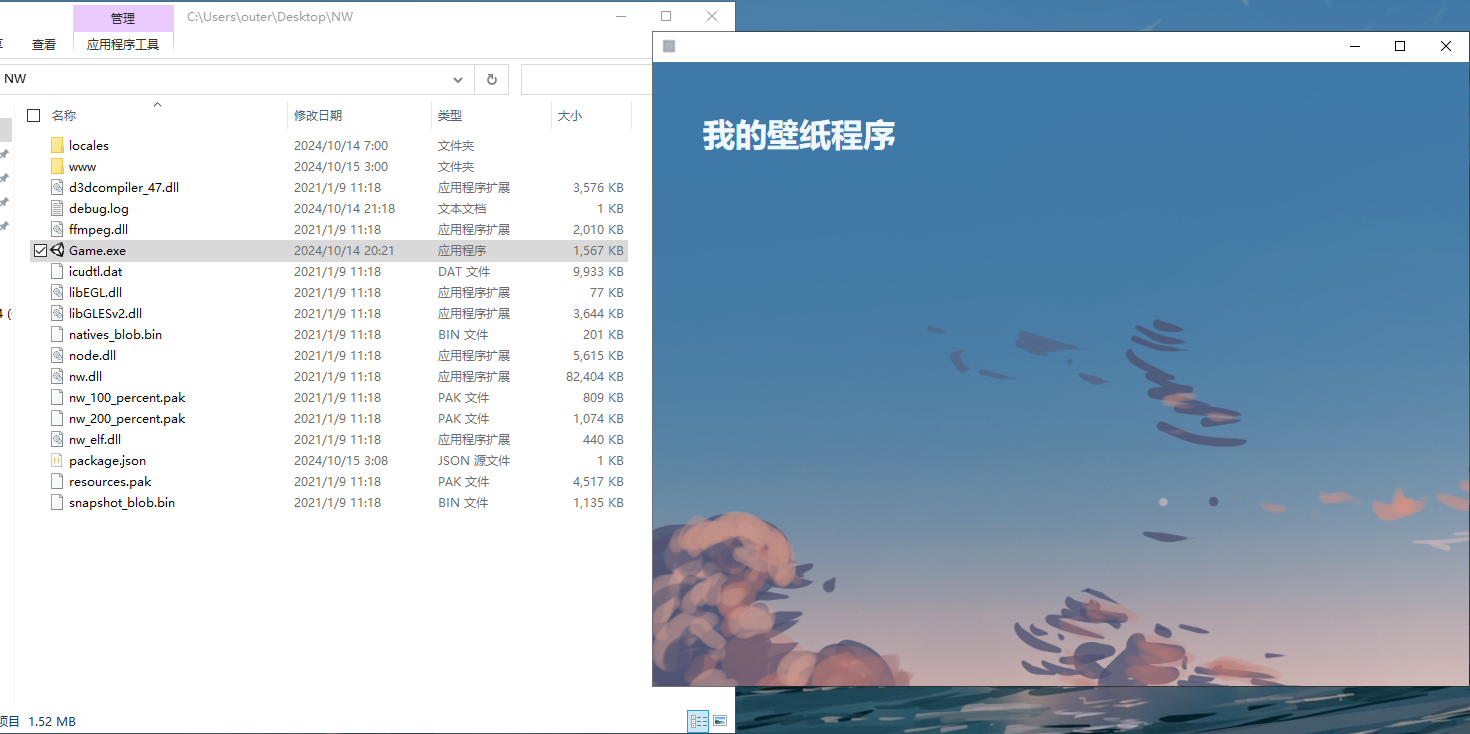This screenshot has width=1470, height=734.
Task: Click the wallpaper app window icon
Action: (669, 46)
